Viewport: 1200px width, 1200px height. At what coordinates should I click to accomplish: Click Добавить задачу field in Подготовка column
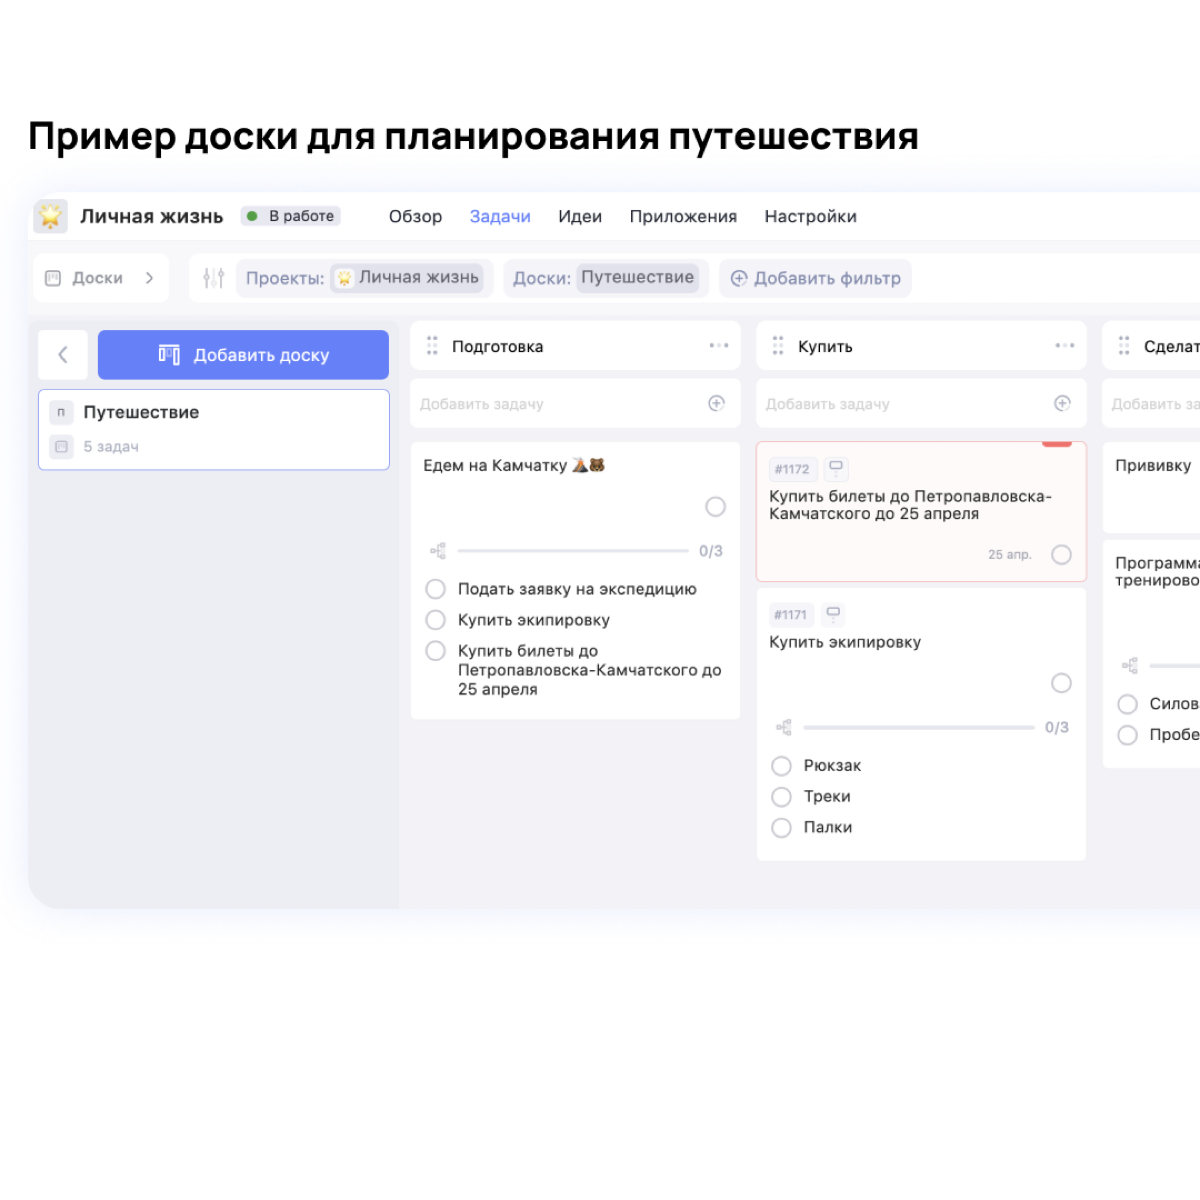pyautogui.click(x=575, y=403)
